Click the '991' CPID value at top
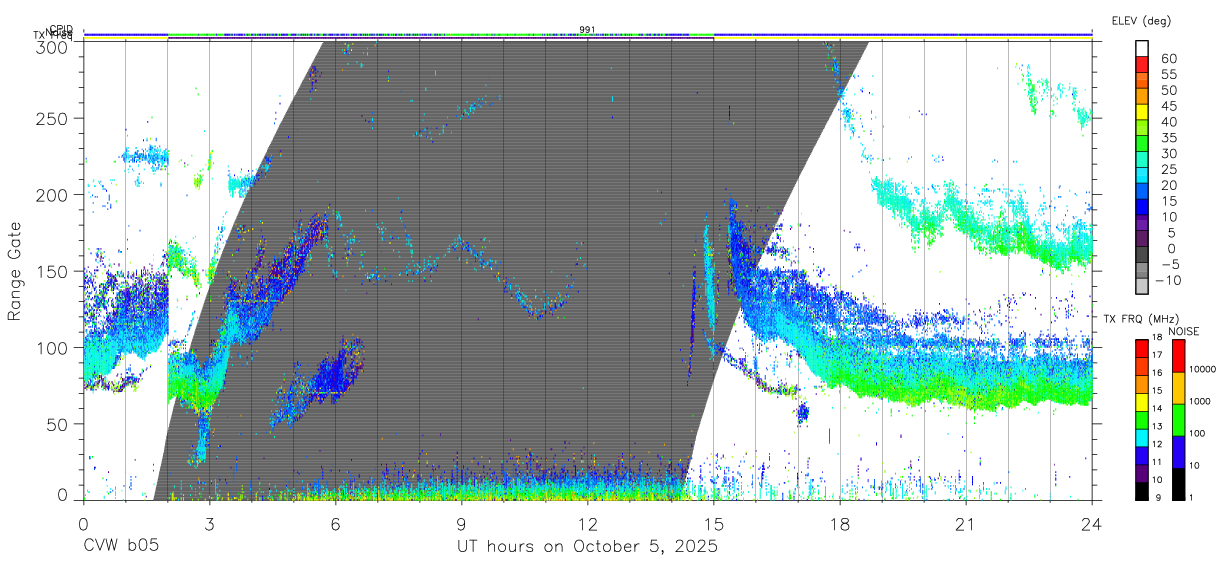This screenshot has height=567, width=1228. [x=587, y=29]
